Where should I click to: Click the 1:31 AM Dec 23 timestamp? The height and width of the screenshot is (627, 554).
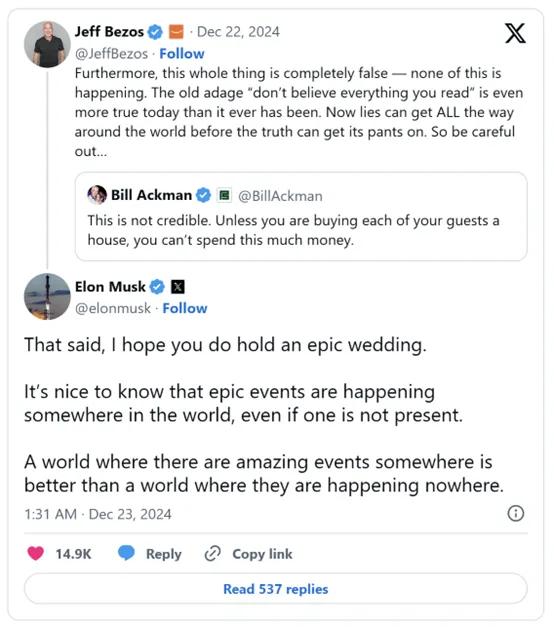[98, 514]
